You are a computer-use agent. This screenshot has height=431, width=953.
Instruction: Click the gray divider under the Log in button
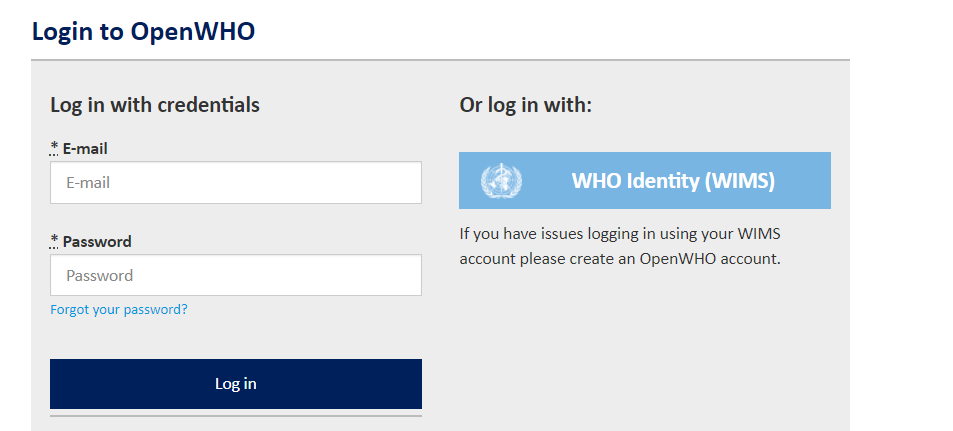point(236,416)
